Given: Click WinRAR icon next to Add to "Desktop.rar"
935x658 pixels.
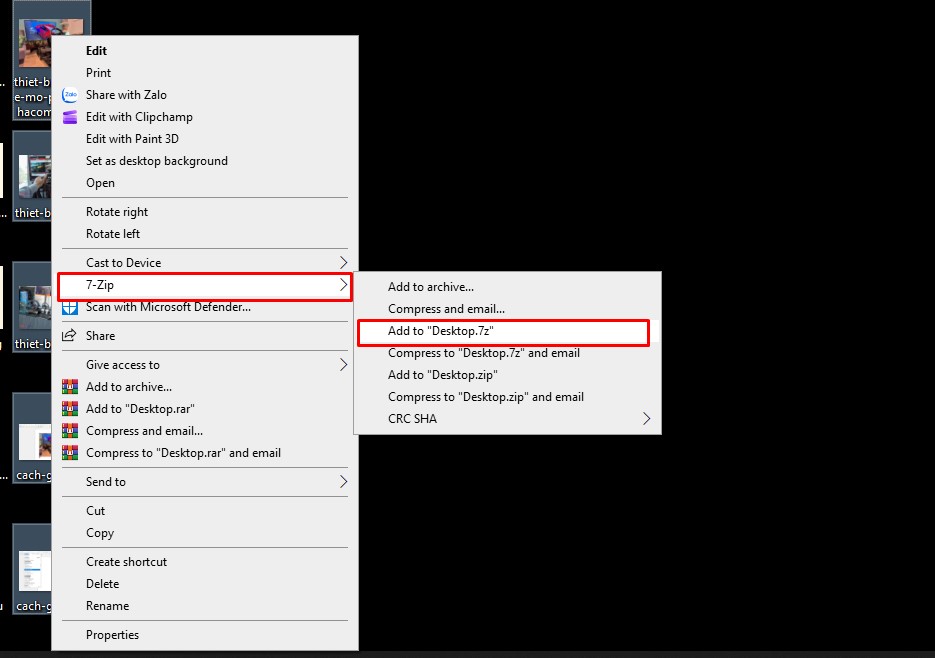Looking at the screenshot, I should [70, 409].
